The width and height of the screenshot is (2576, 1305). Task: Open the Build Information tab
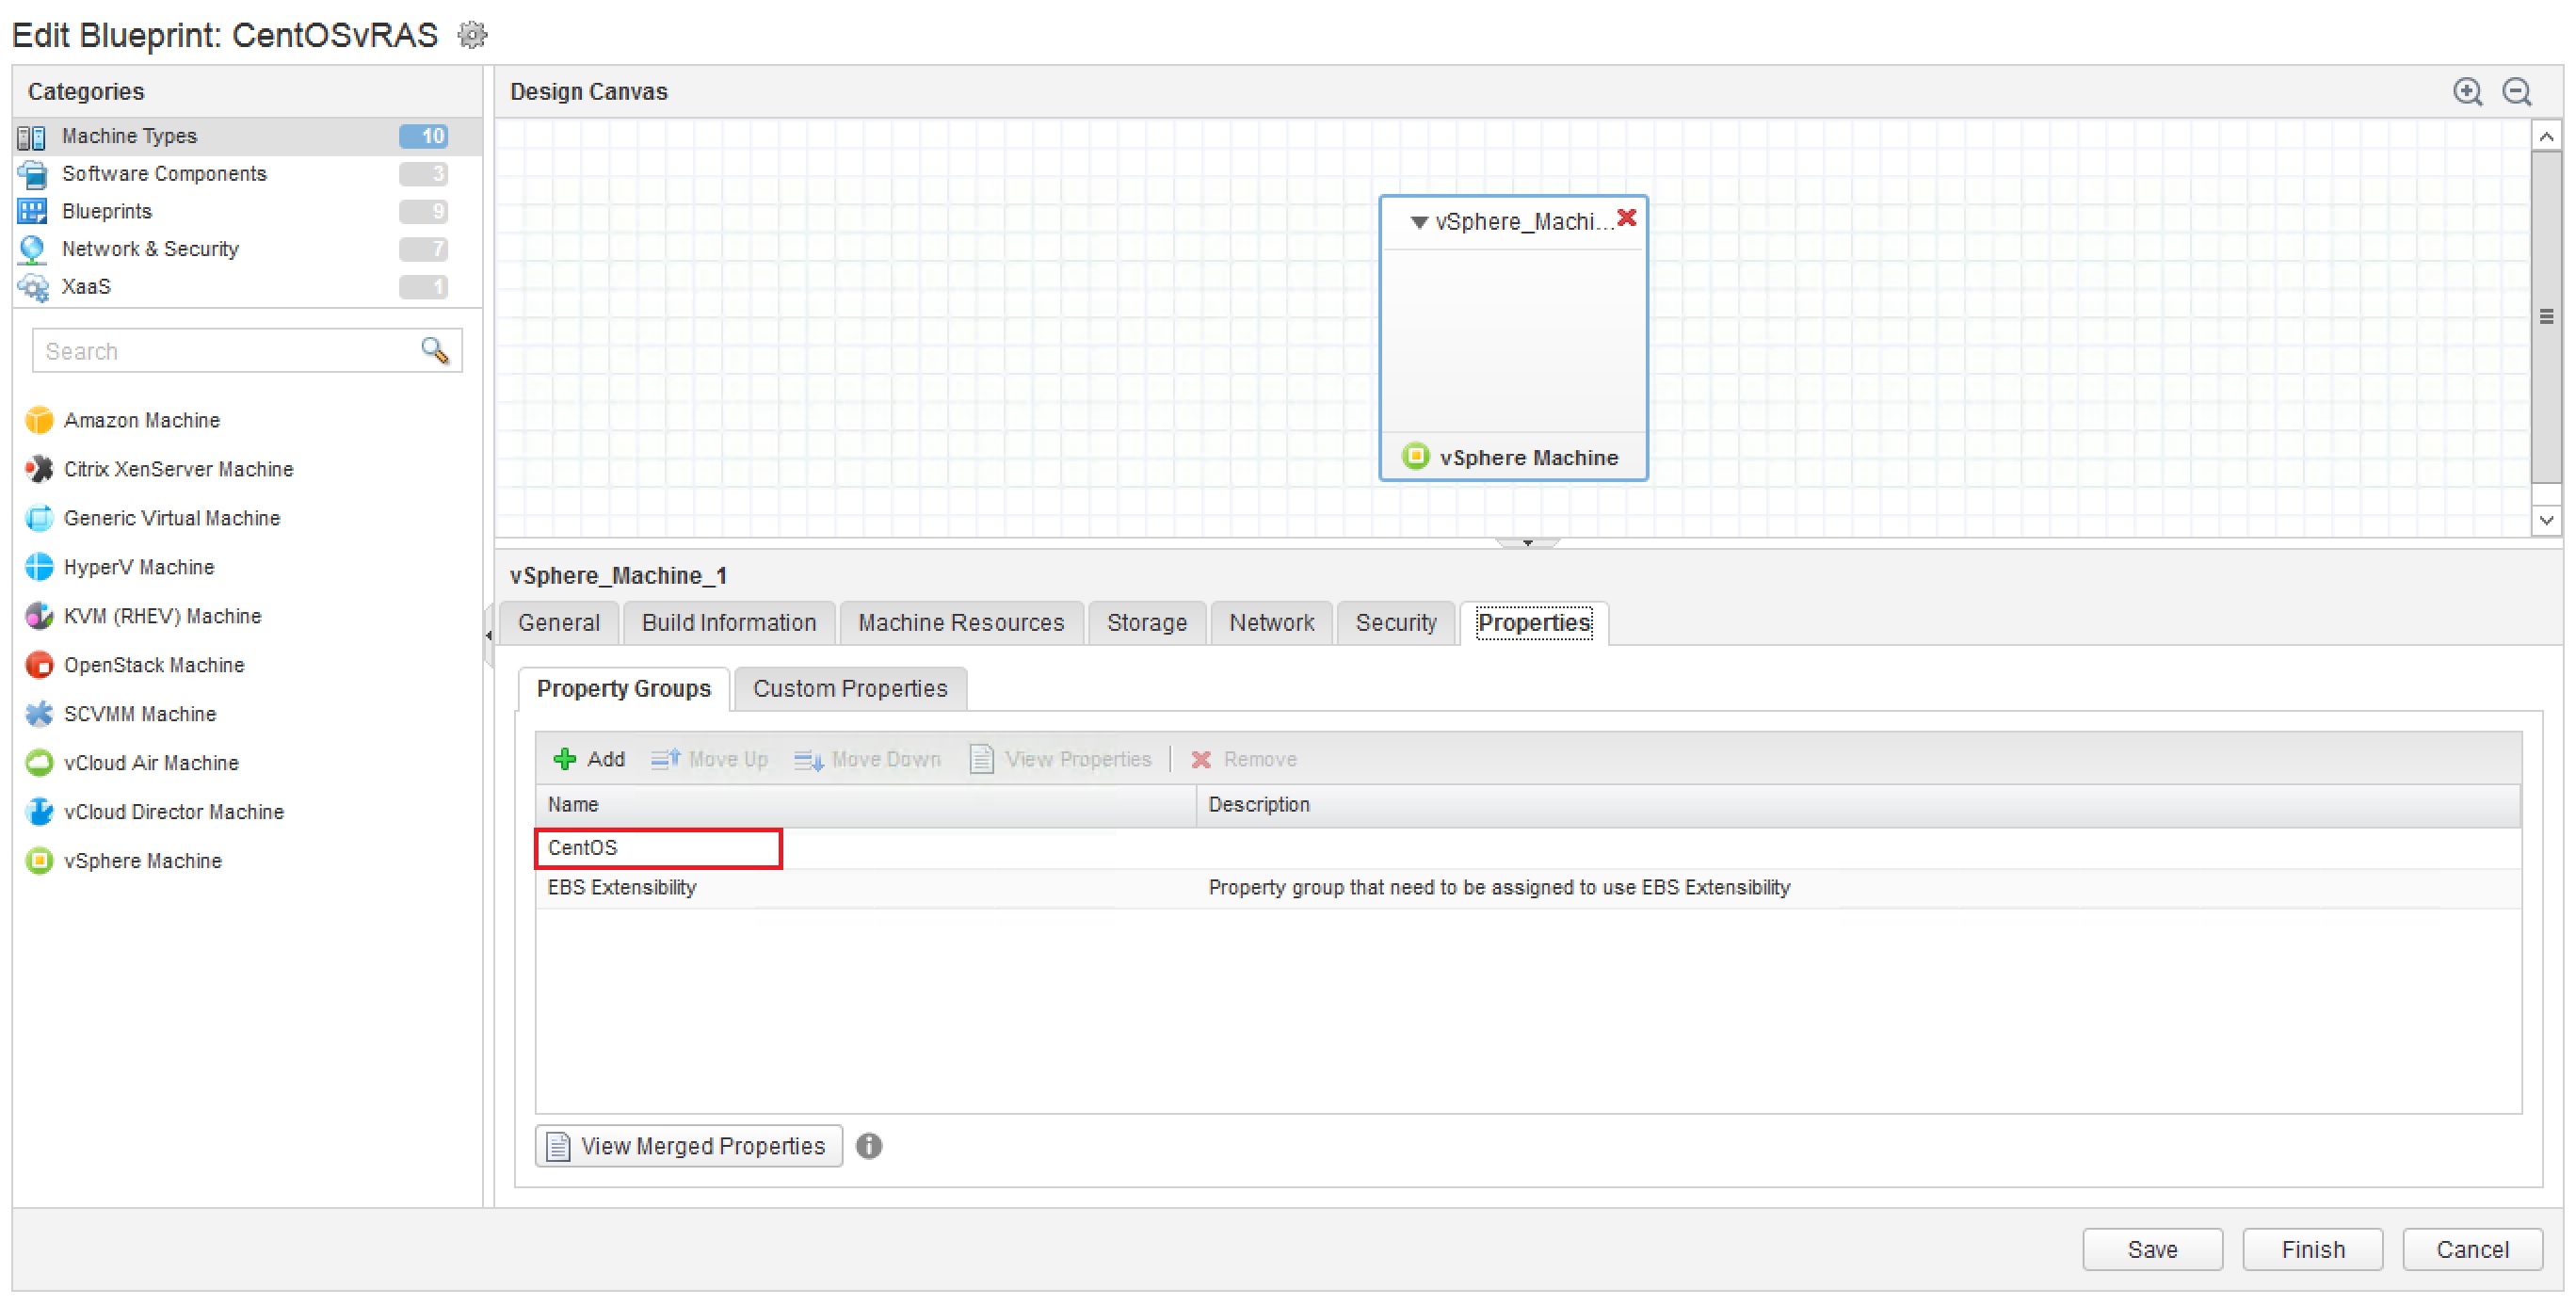click(x=729, y=623)
